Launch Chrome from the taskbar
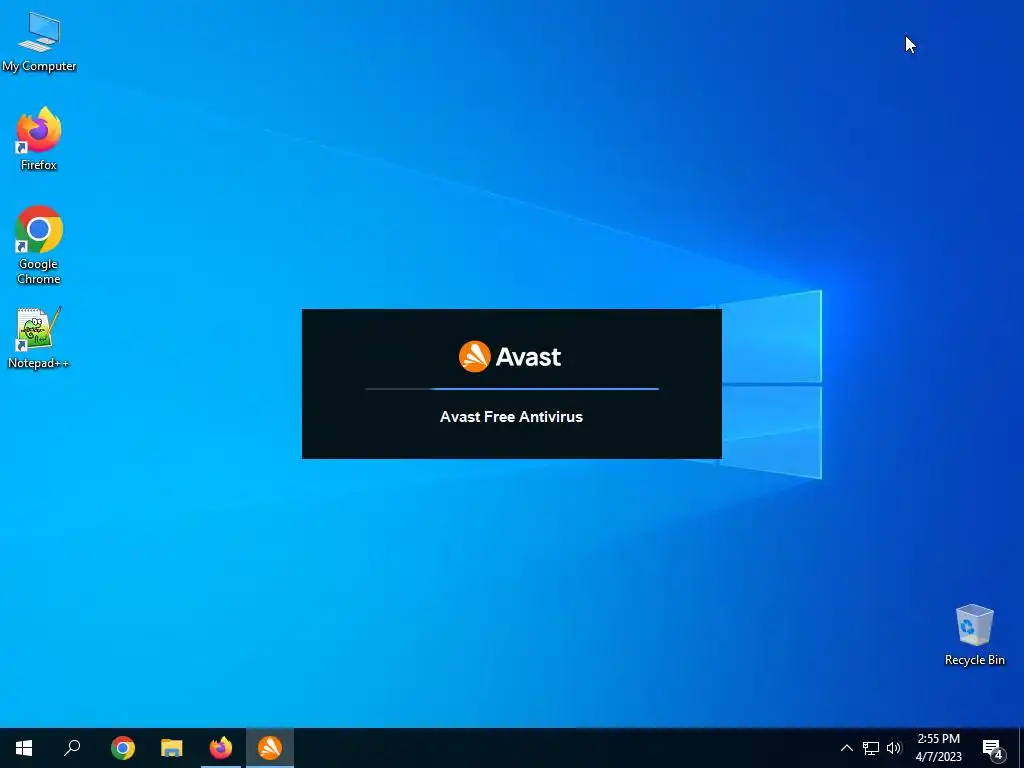Viewport: 1024px width, 768px height. pos(123,748)
